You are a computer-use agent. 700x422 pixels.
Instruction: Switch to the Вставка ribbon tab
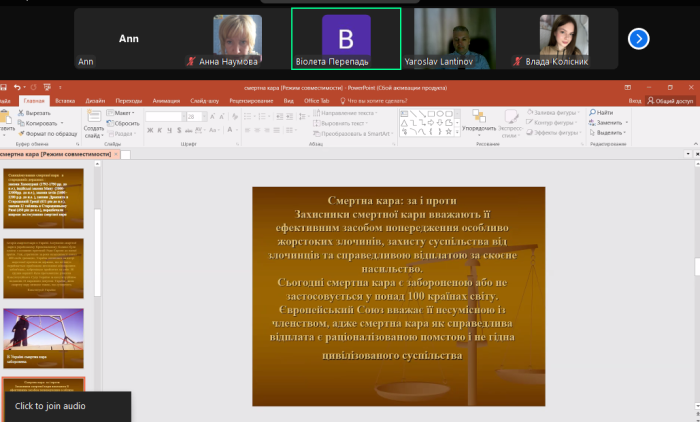[x=65, y=101]
